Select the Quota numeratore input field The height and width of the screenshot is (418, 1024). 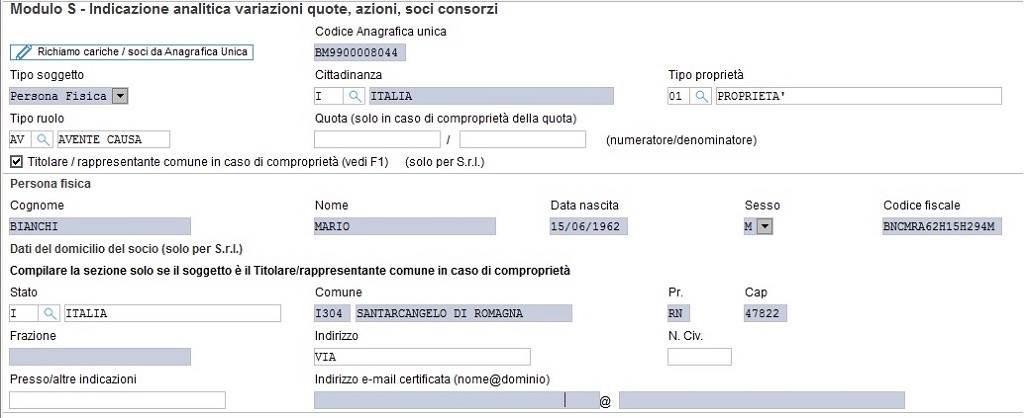tap(377, 139)
